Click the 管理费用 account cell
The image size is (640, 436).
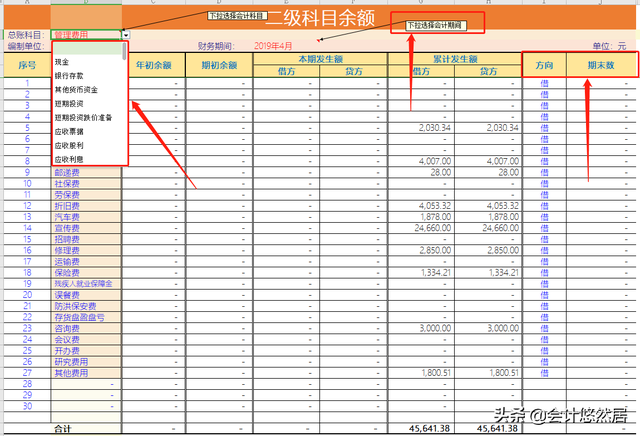[x=86, y=35]
